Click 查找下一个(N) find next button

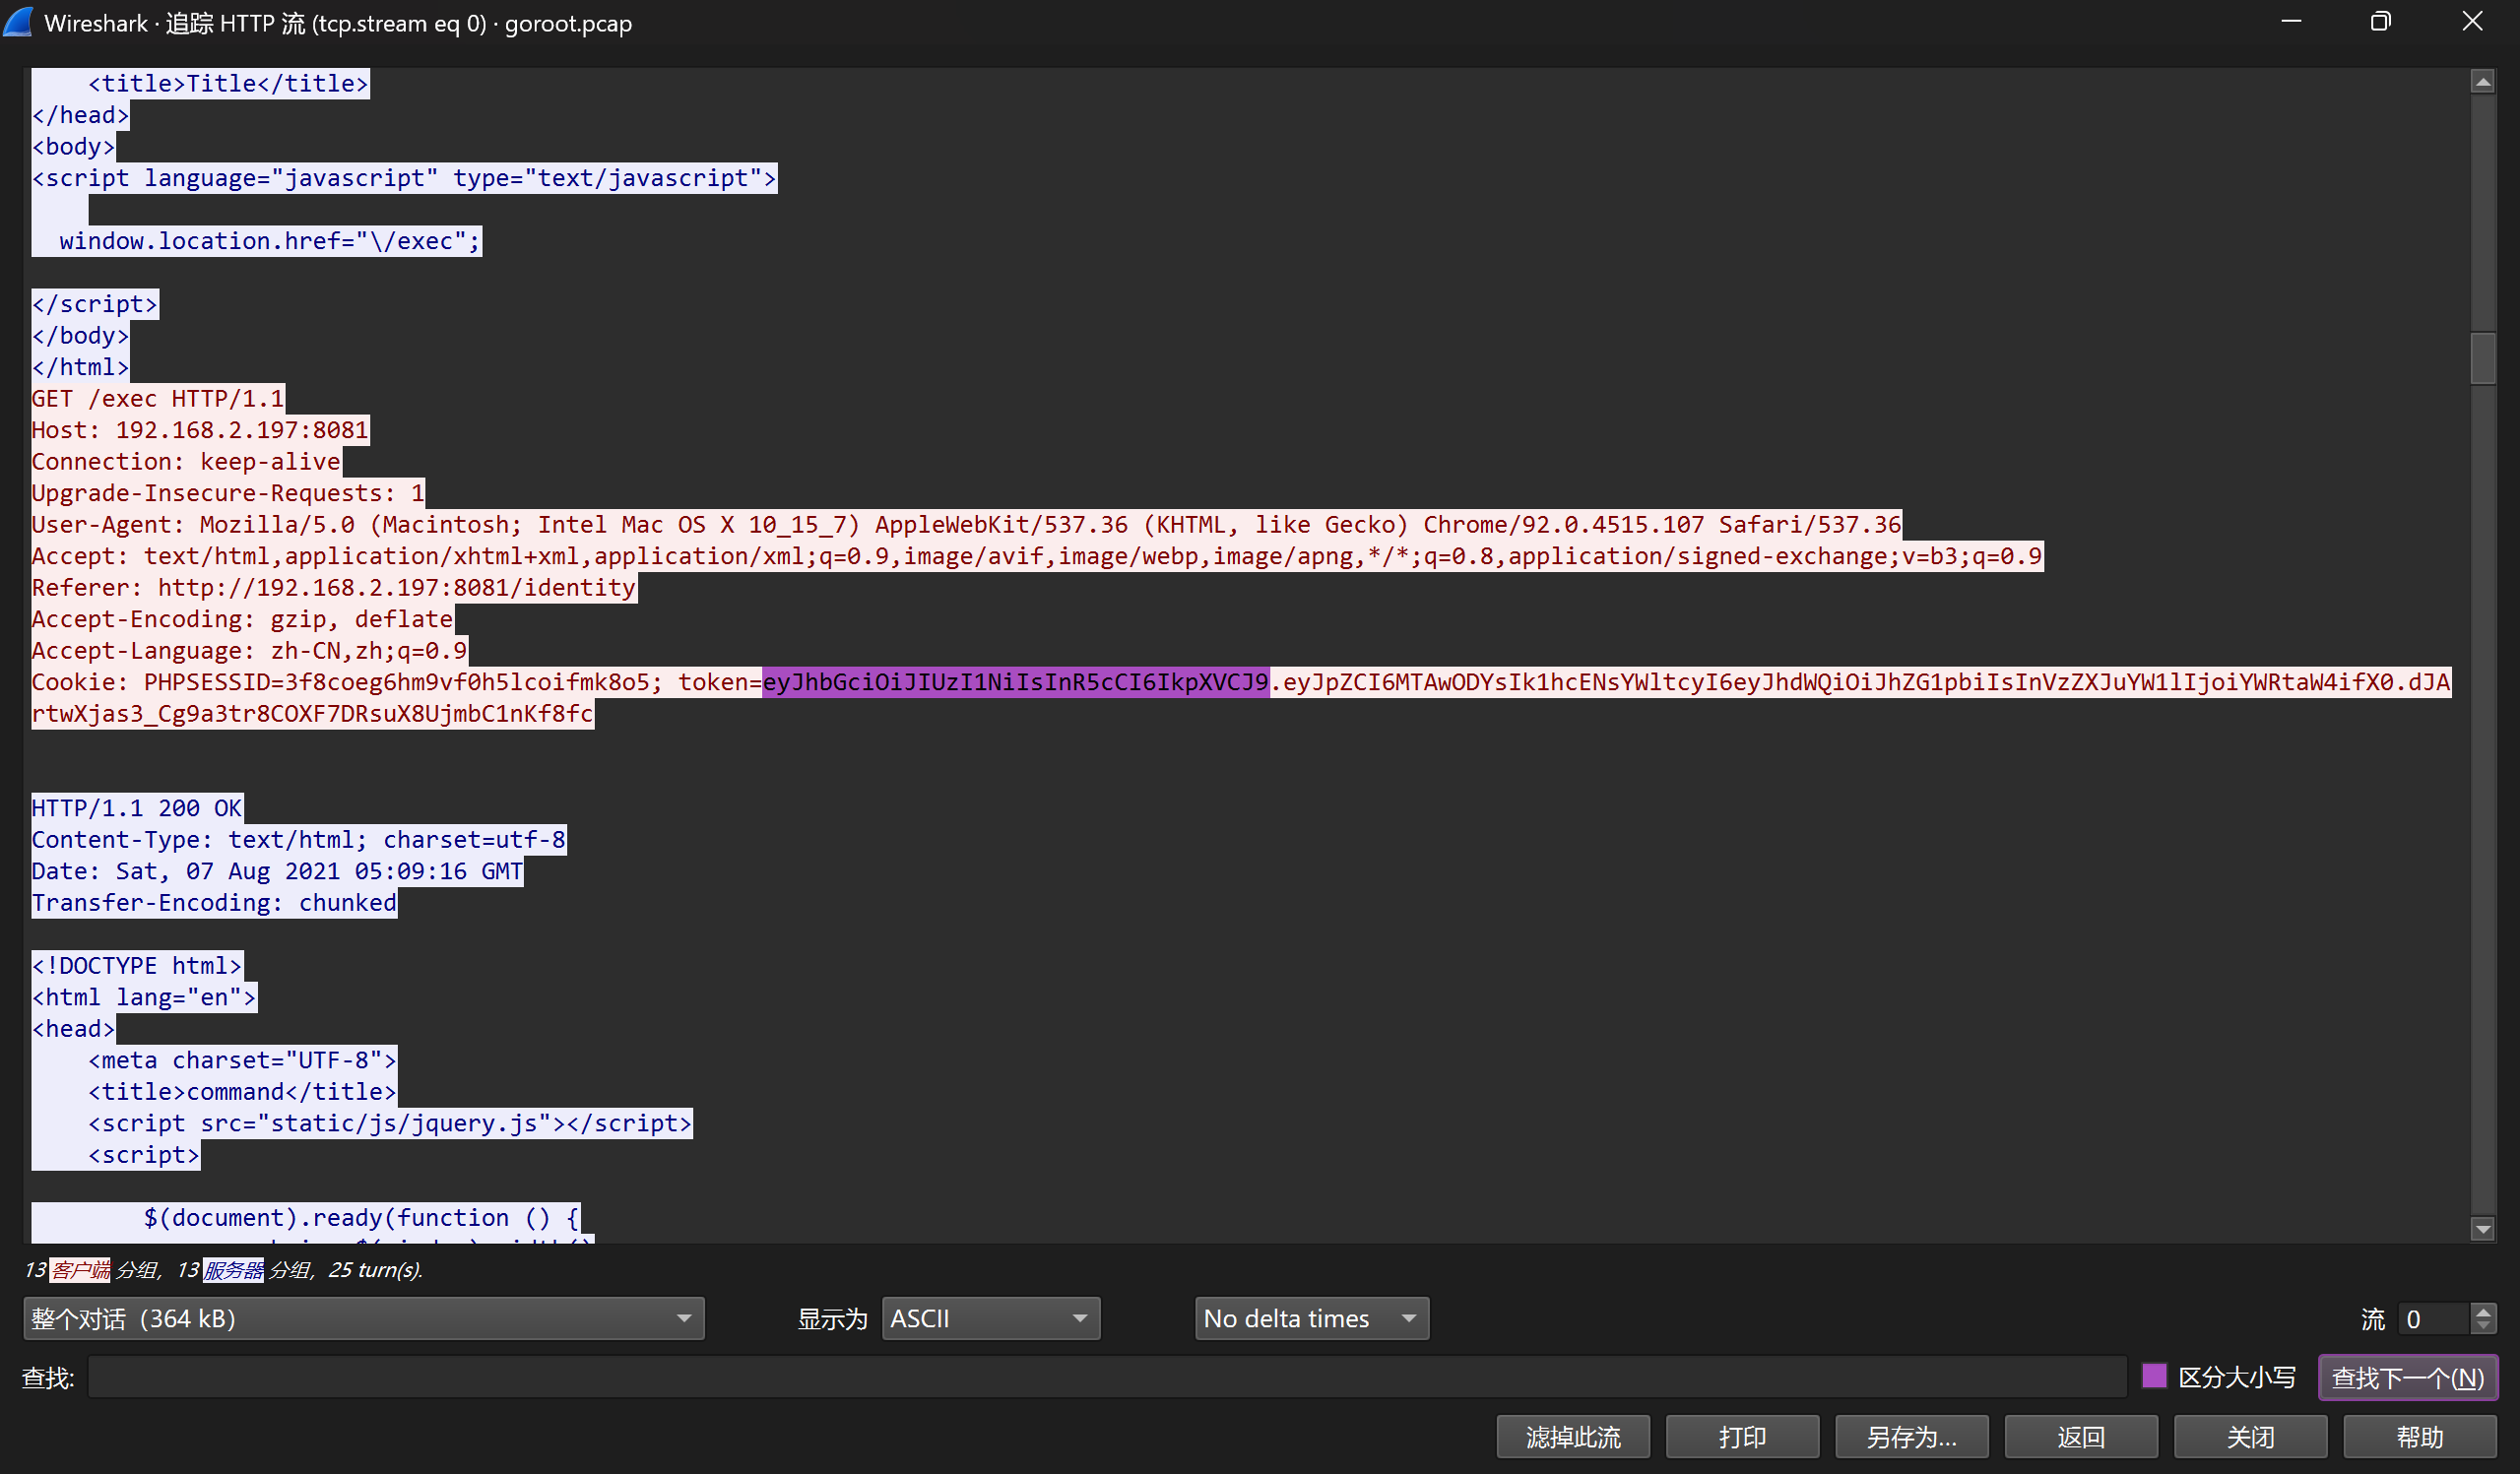[2408, 1377]
